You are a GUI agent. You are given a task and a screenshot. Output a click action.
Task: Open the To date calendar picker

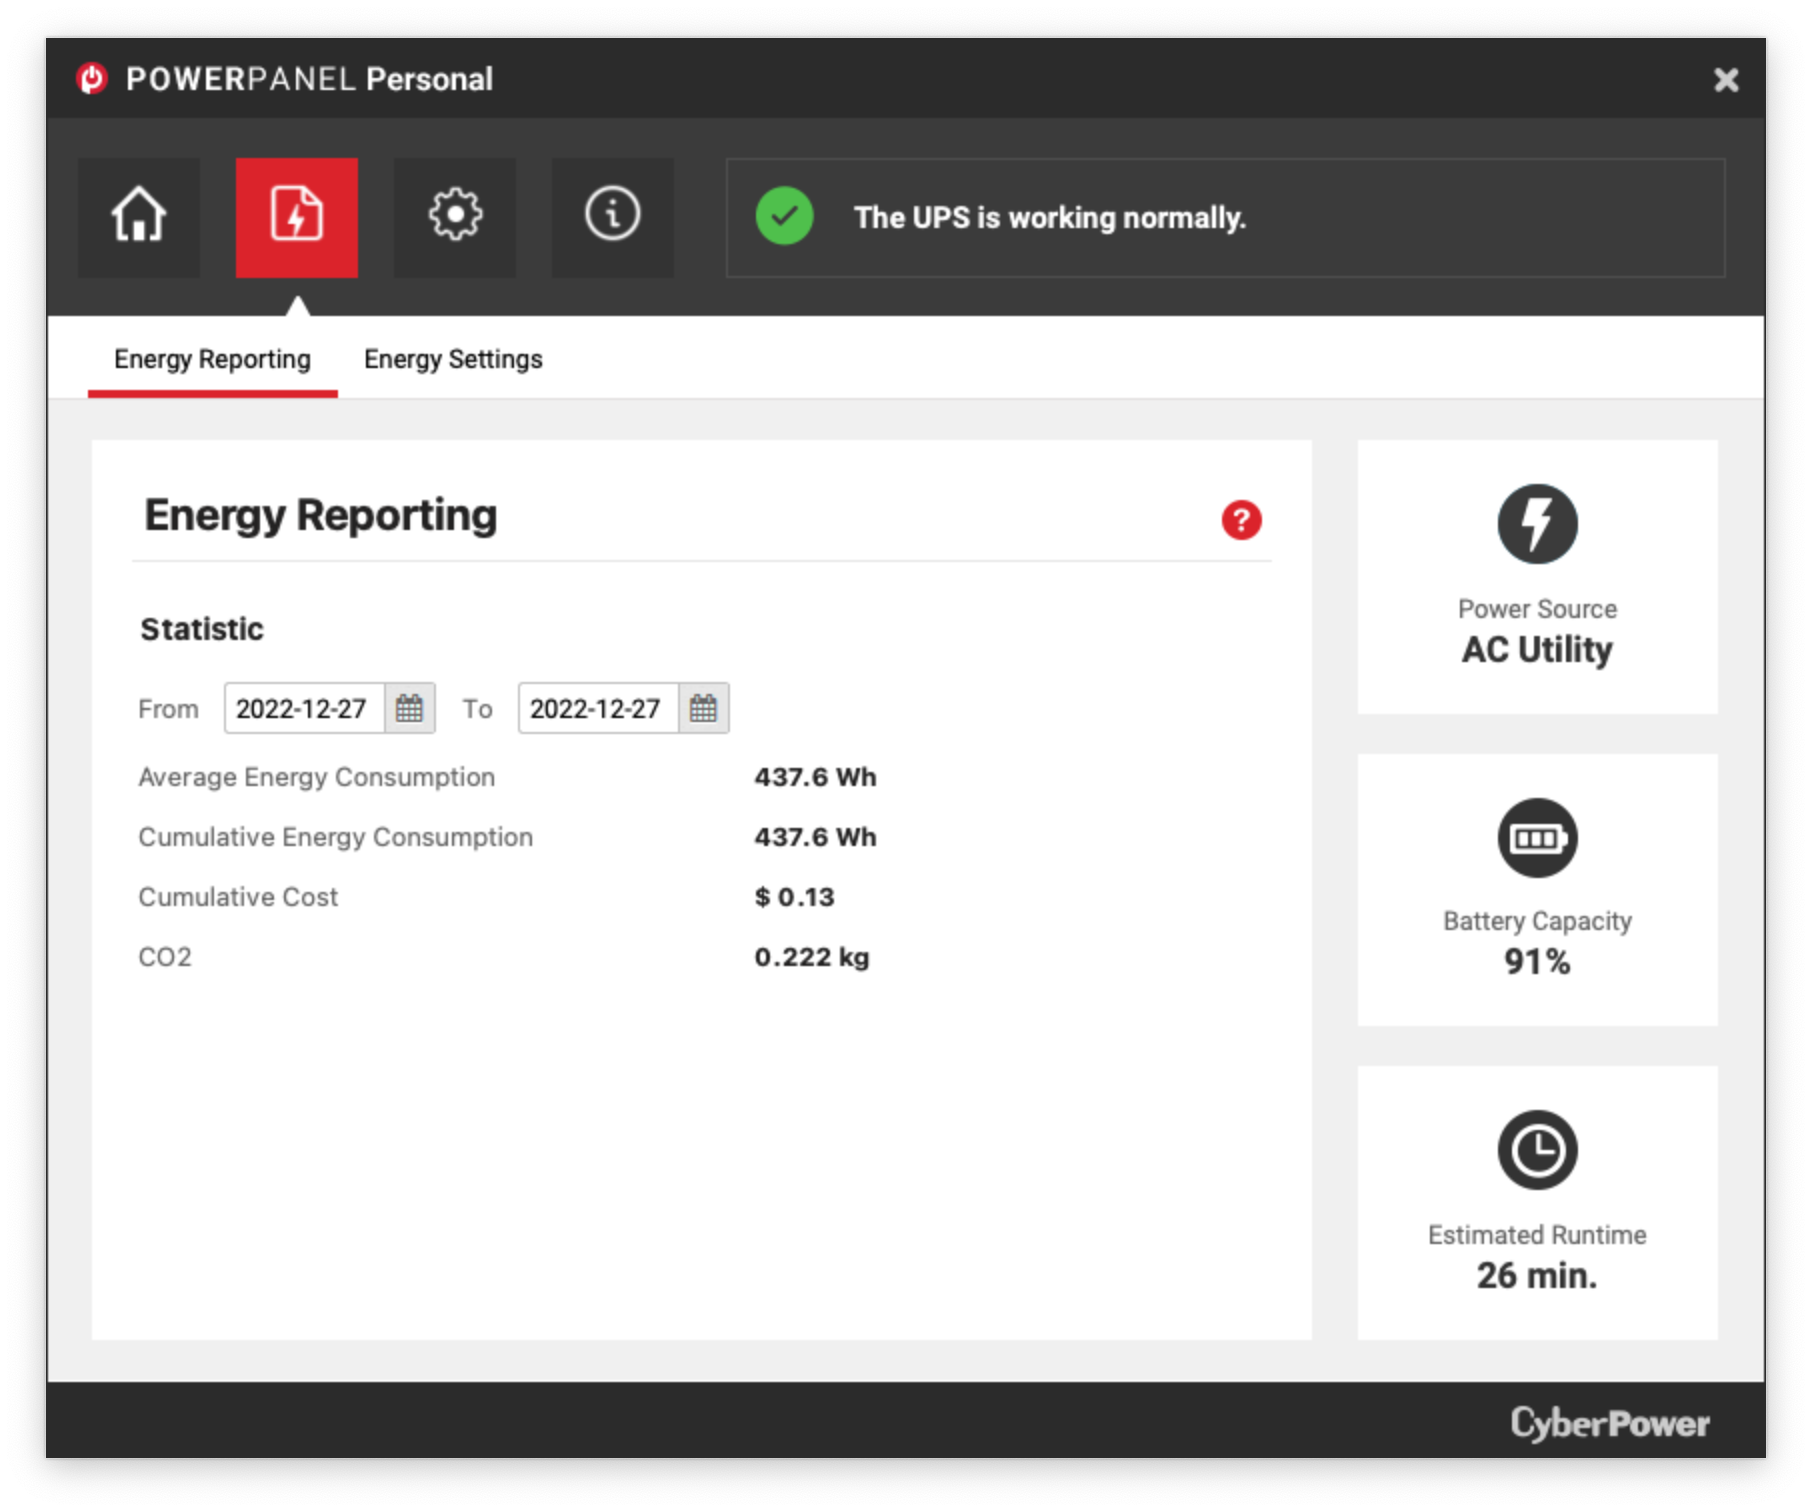pyautogui.click(x=703, y=708)
